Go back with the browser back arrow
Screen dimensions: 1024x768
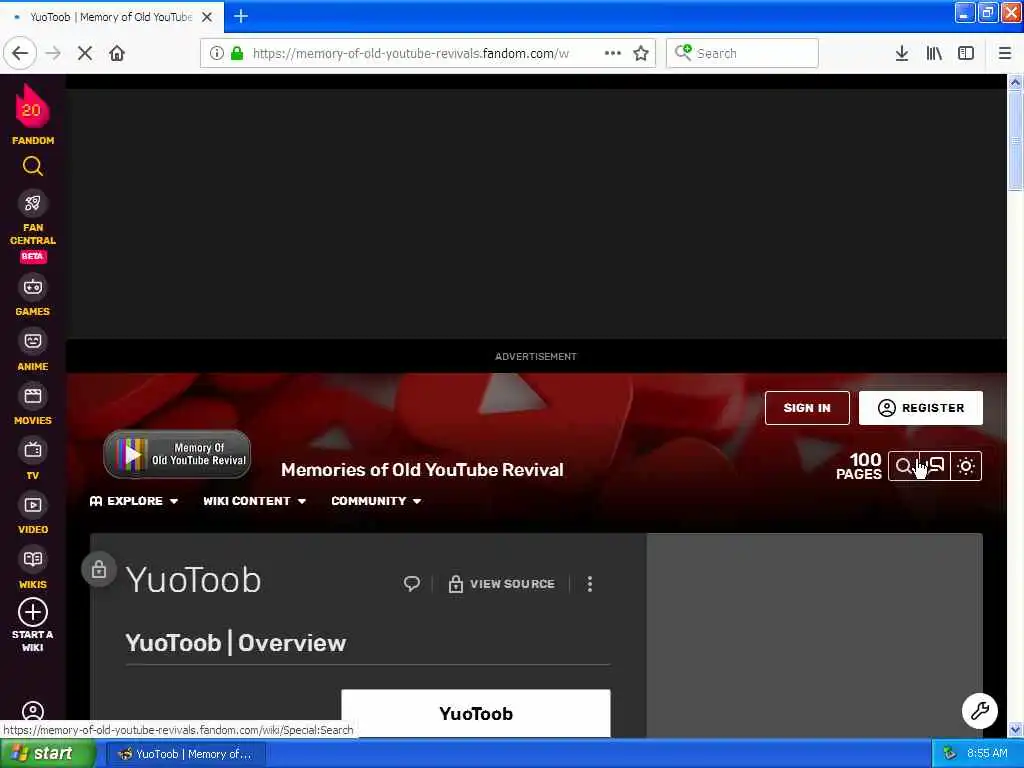point(20,53)
